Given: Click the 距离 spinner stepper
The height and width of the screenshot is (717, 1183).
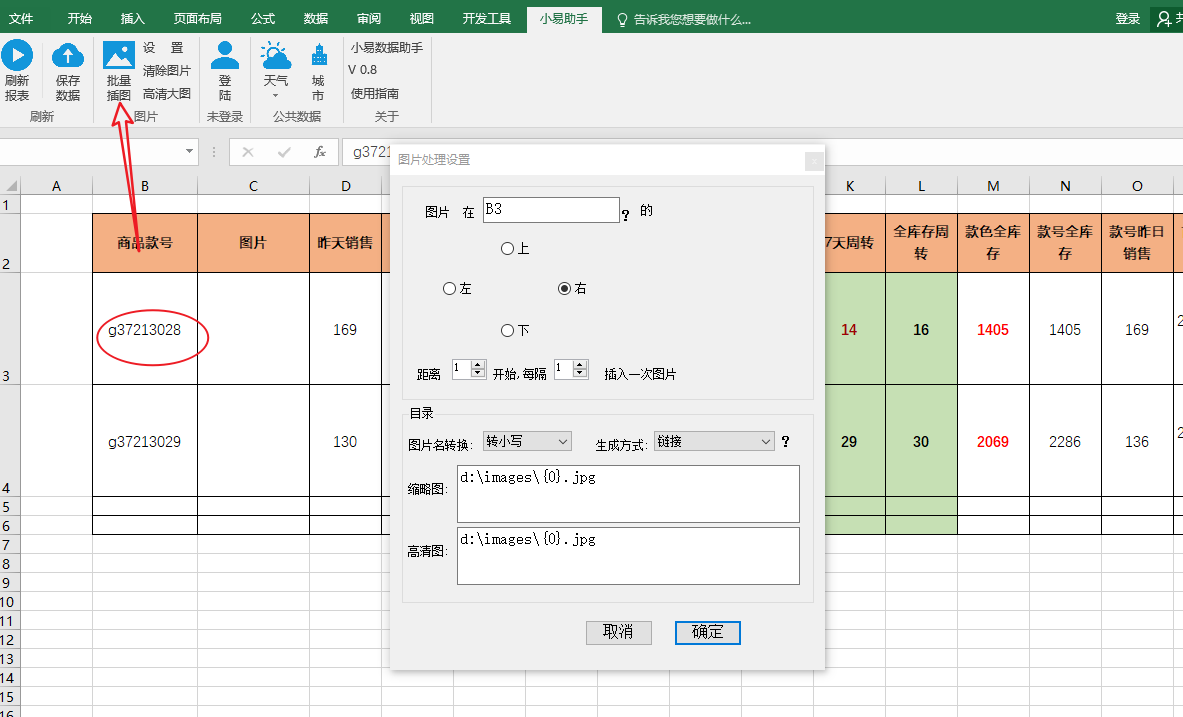Looking at the screenshot, I should point(477,369).
